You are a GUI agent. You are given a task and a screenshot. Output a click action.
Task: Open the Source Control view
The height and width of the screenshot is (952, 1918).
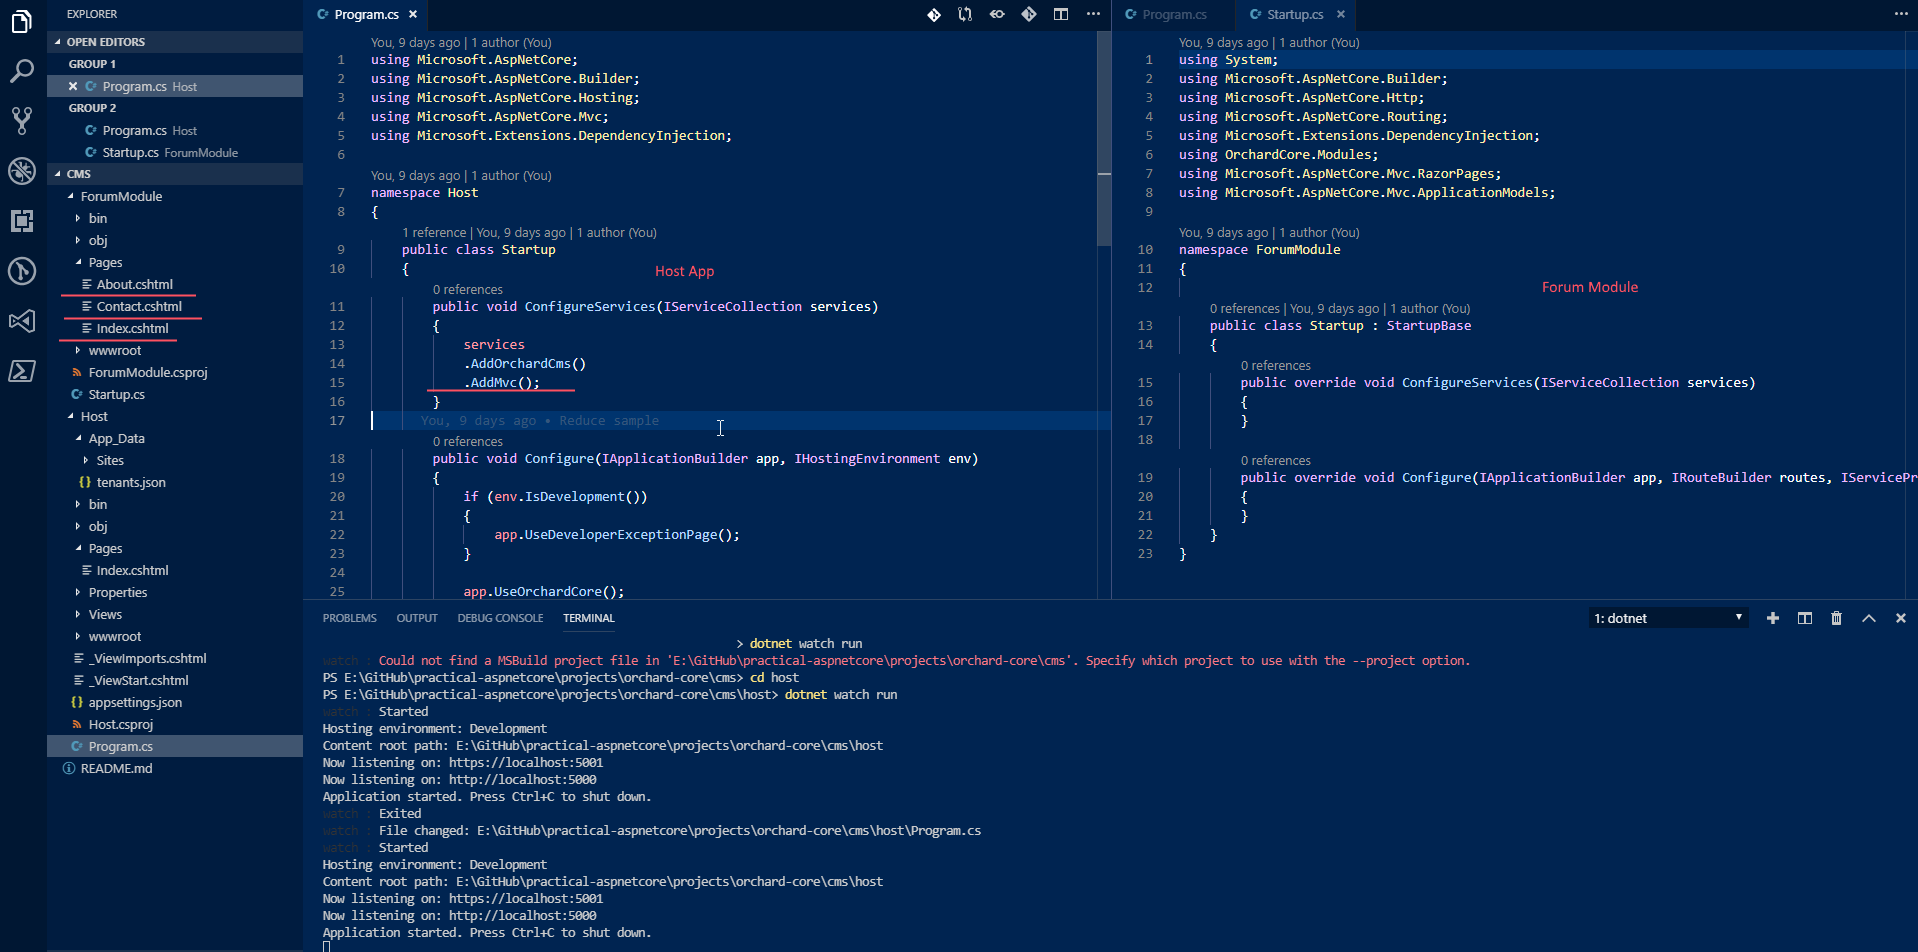click(x=22, y=121)
